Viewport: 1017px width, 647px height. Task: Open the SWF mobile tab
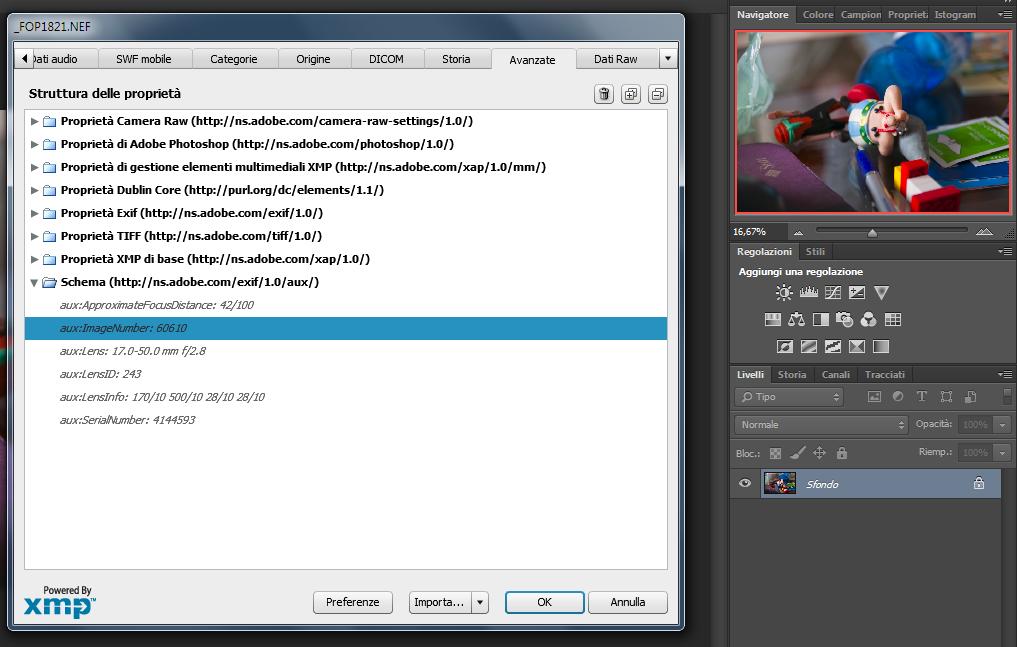[x=143, y=59]
